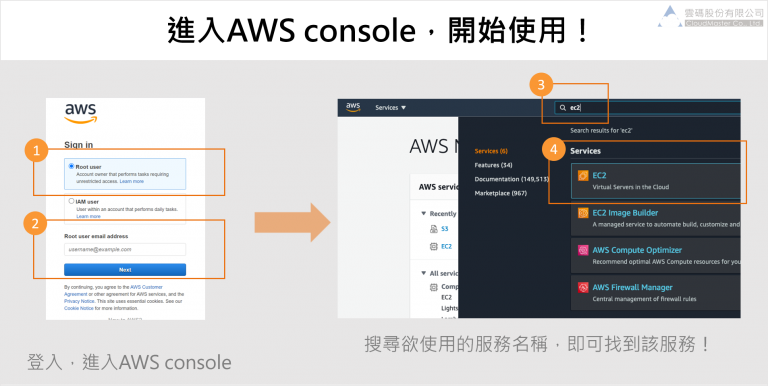Open the Privacy Notice link
This screenshot has height=386, width=768.
point(79,301)
